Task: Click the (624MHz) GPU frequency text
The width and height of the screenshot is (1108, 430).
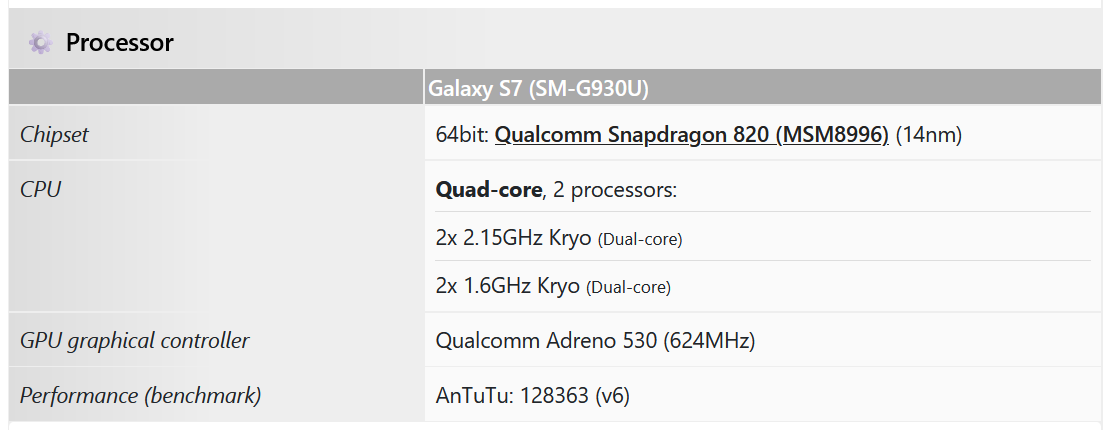Action: pyautogui.click(x=708, y=341)
